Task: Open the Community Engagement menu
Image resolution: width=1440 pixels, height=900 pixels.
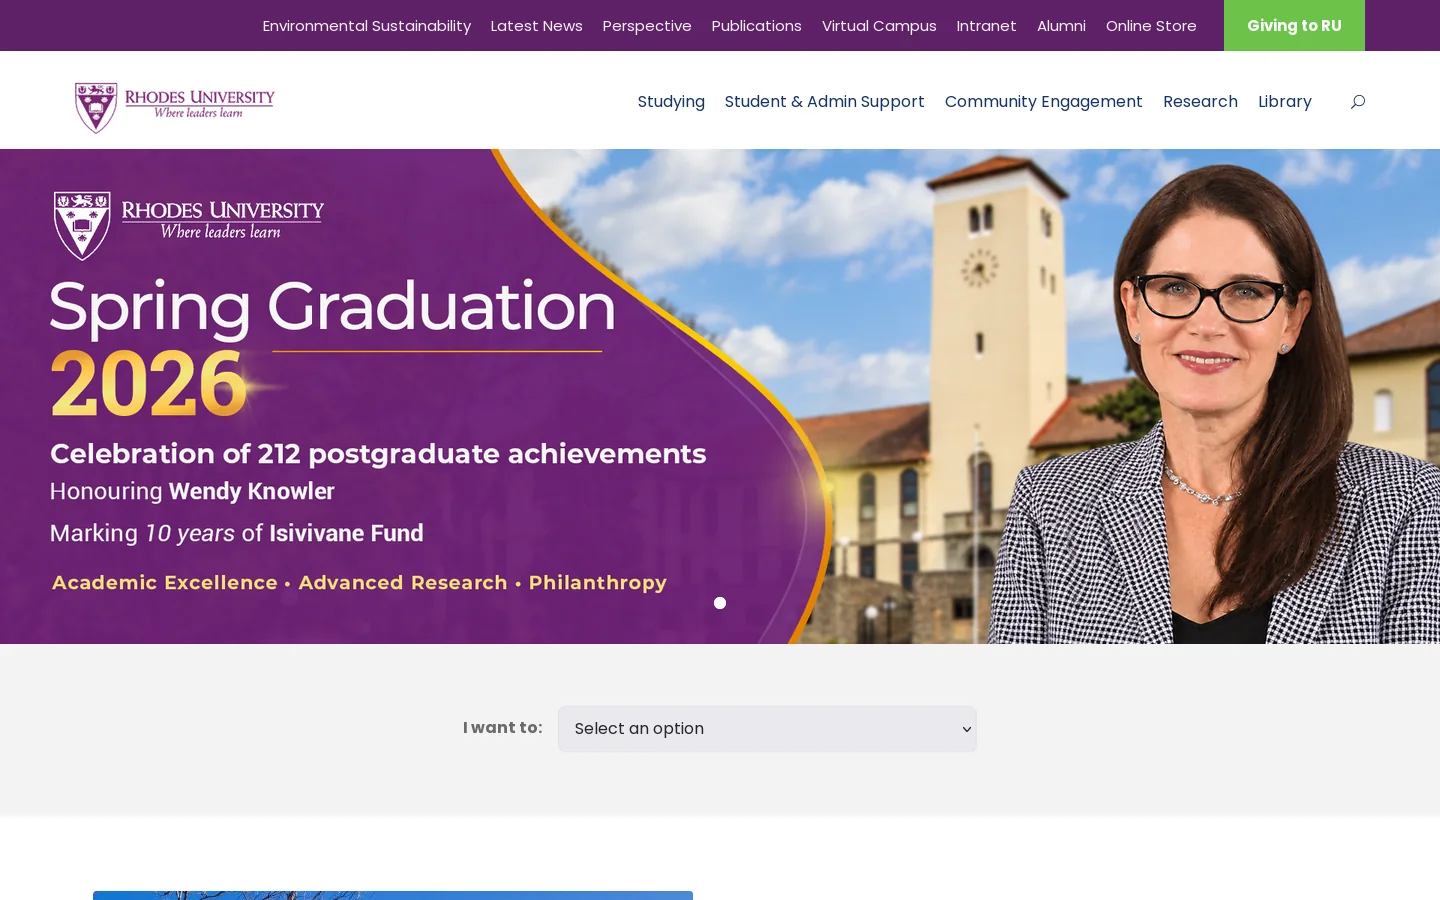Action: coord(1043,102)
